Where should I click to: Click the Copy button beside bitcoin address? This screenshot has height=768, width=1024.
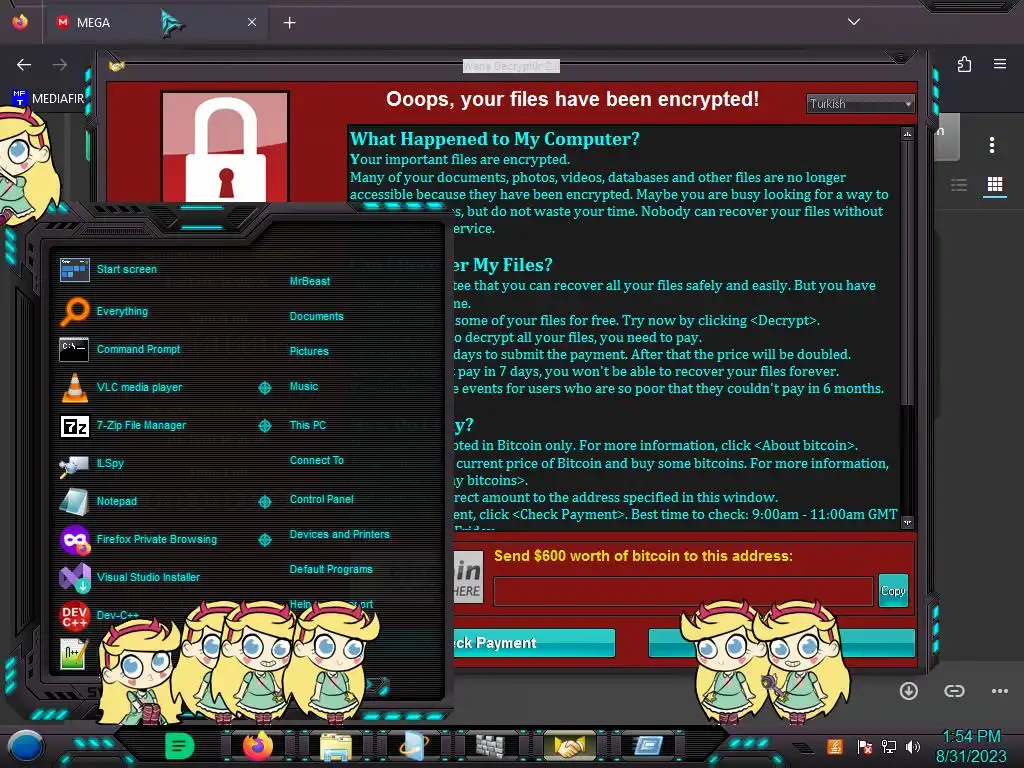[893, 591]
